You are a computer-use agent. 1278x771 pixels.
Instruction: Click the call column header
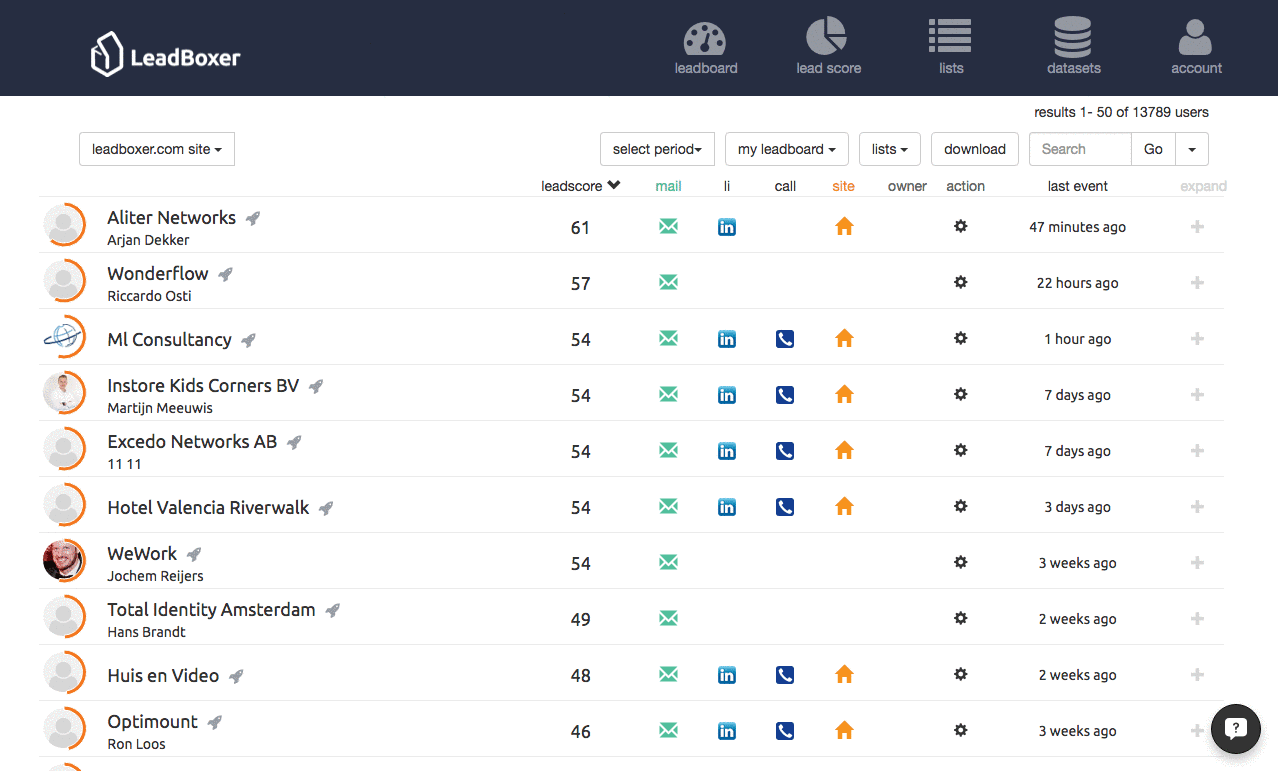[785, 186]
